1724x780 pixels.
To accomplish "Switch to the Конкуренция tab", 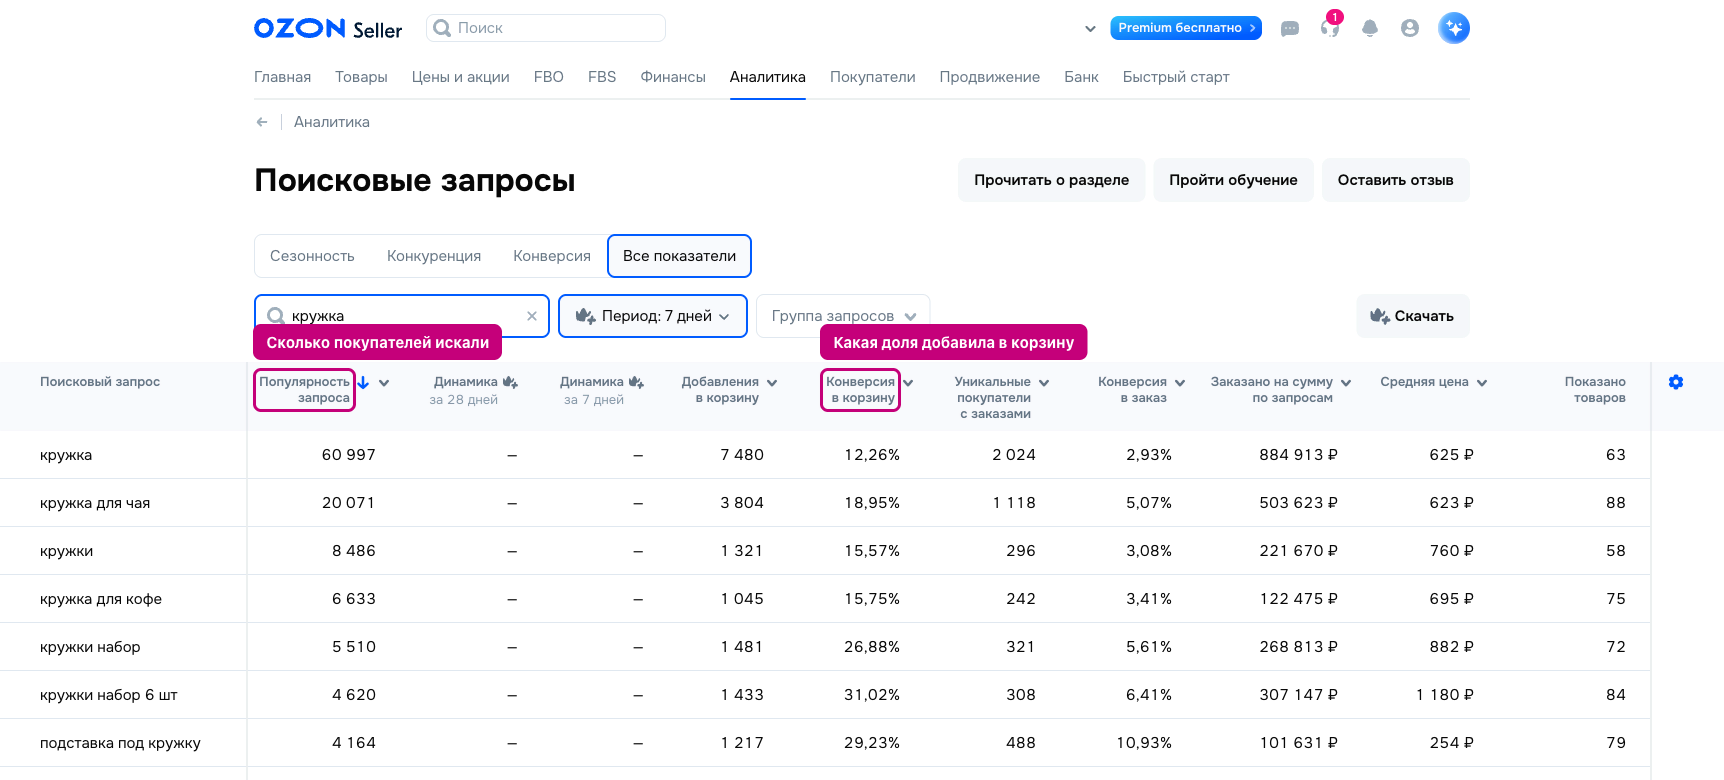I will pyautogui.click(x=434, y=256).
